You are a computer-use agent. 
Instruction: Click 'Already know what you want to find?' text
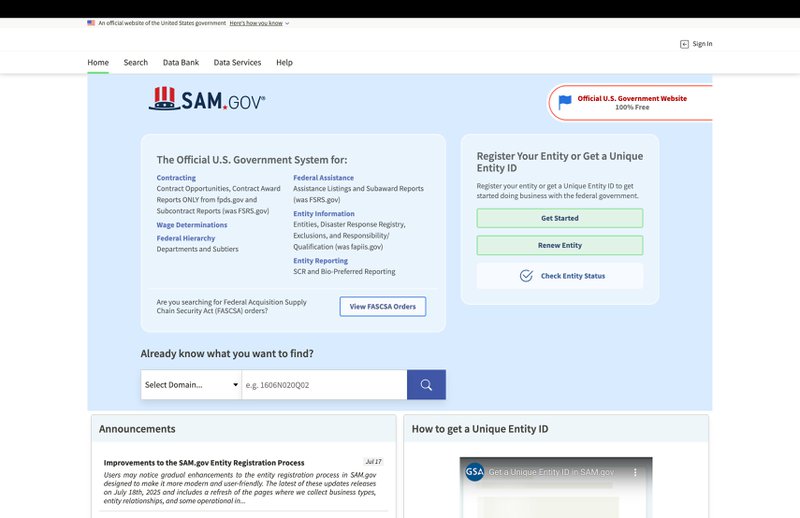coord(227,354)
